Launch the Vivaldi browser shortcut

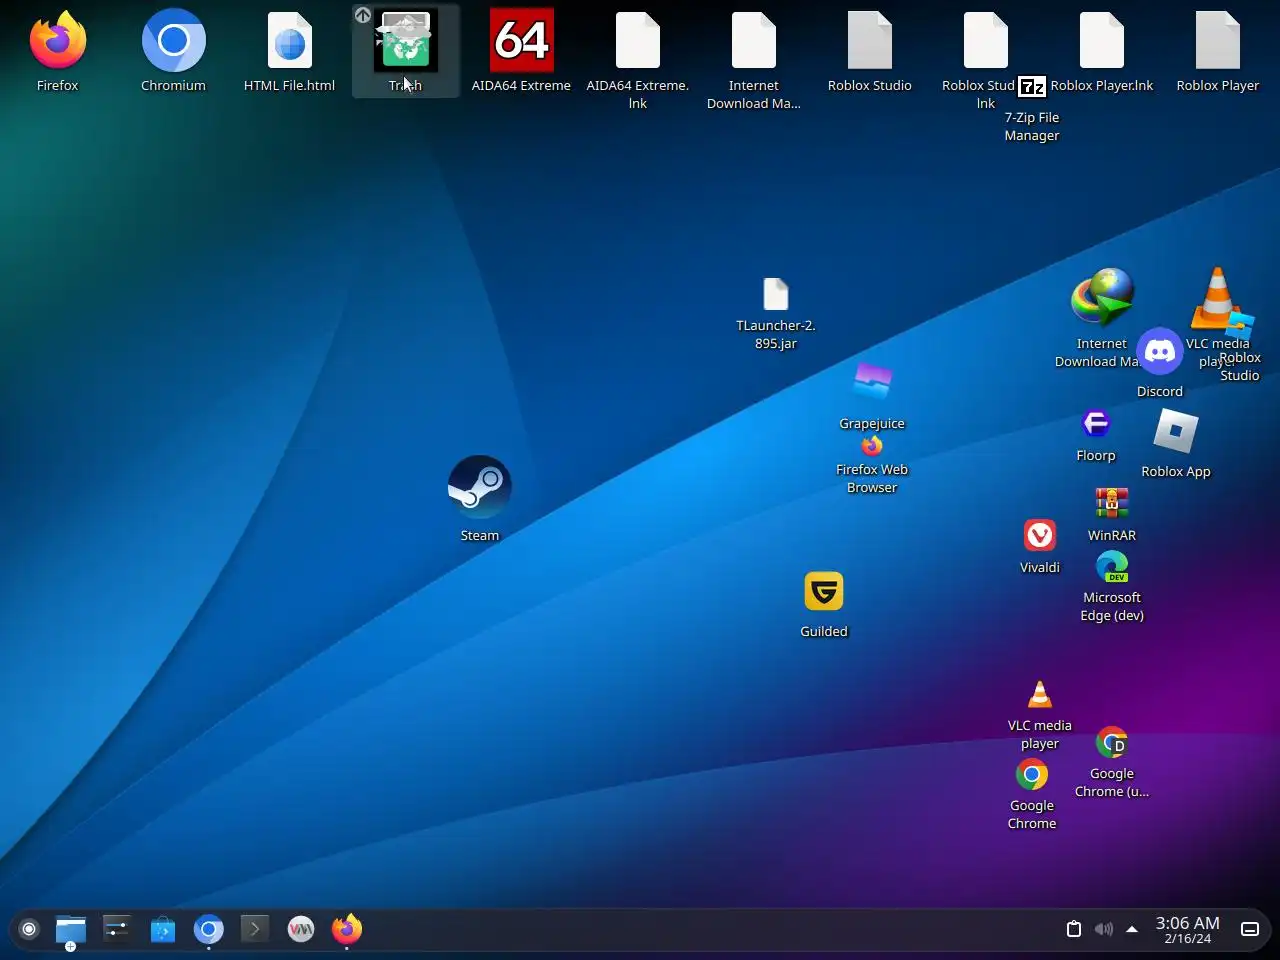(1040, 535)
